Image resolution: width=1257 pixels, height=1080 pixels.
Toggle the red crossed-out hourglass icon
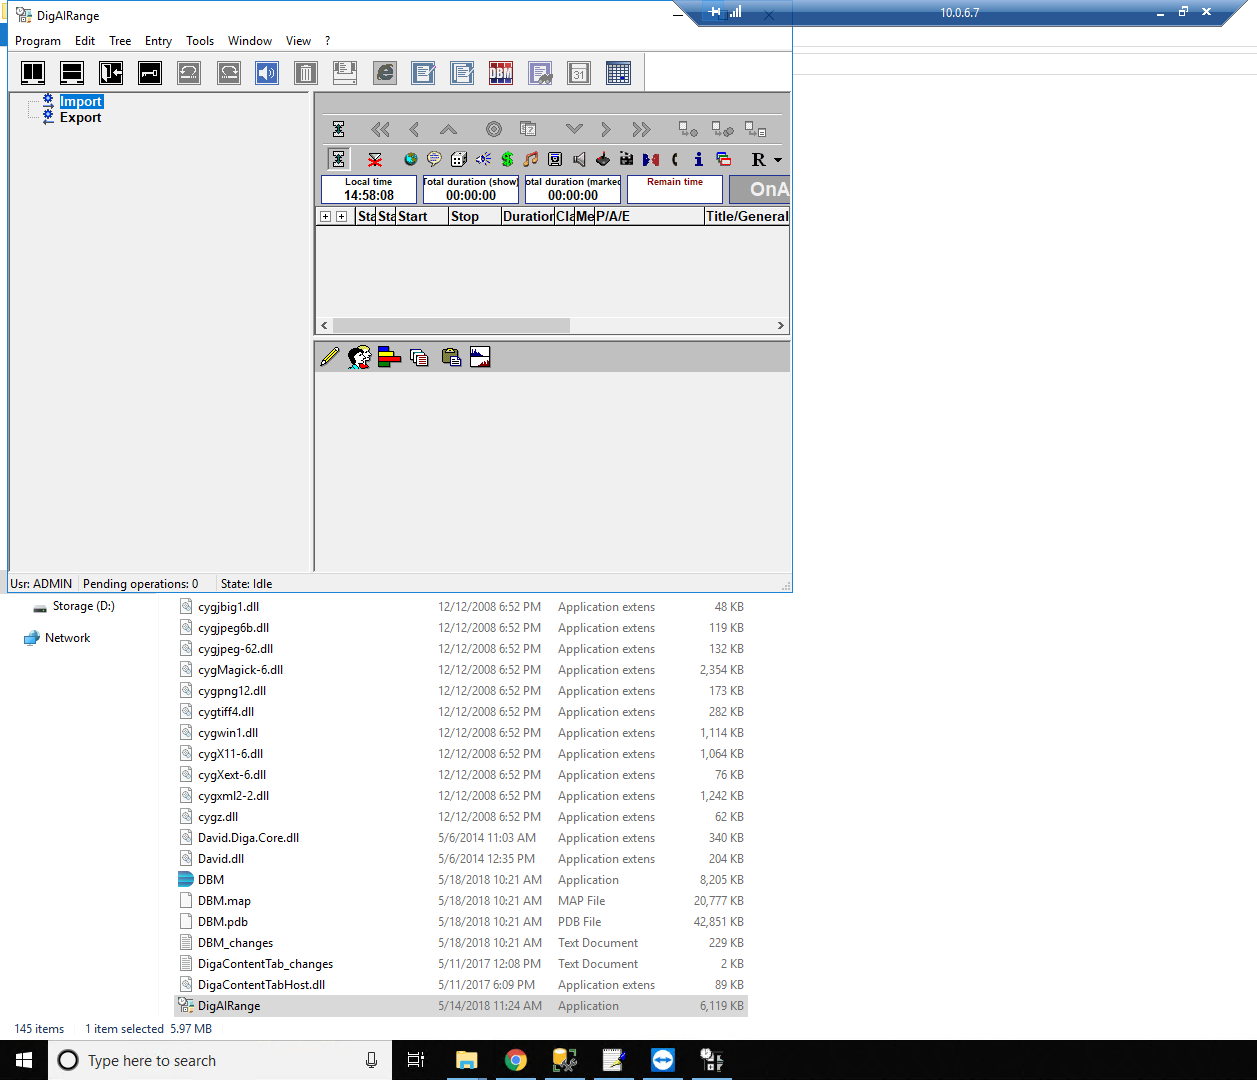[x=375, y=159]
